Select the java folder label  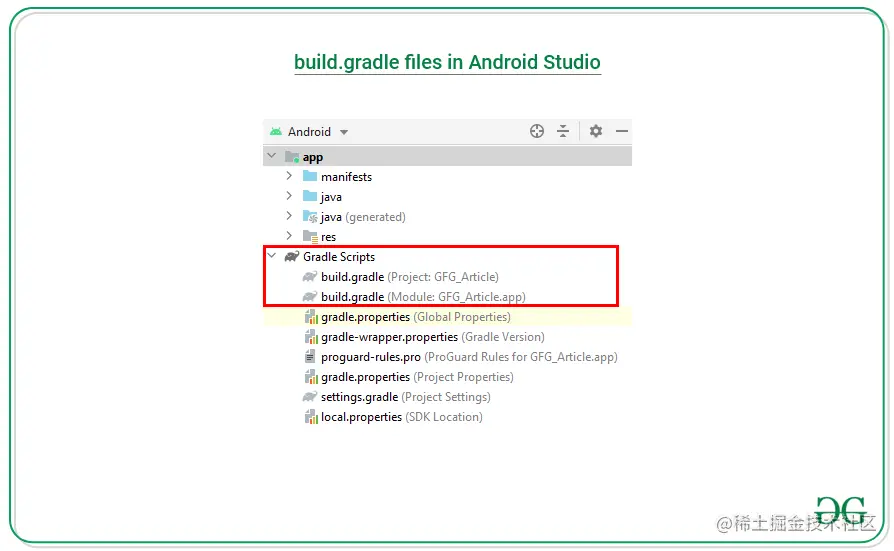pyautogui.click(x=331, y=197)
